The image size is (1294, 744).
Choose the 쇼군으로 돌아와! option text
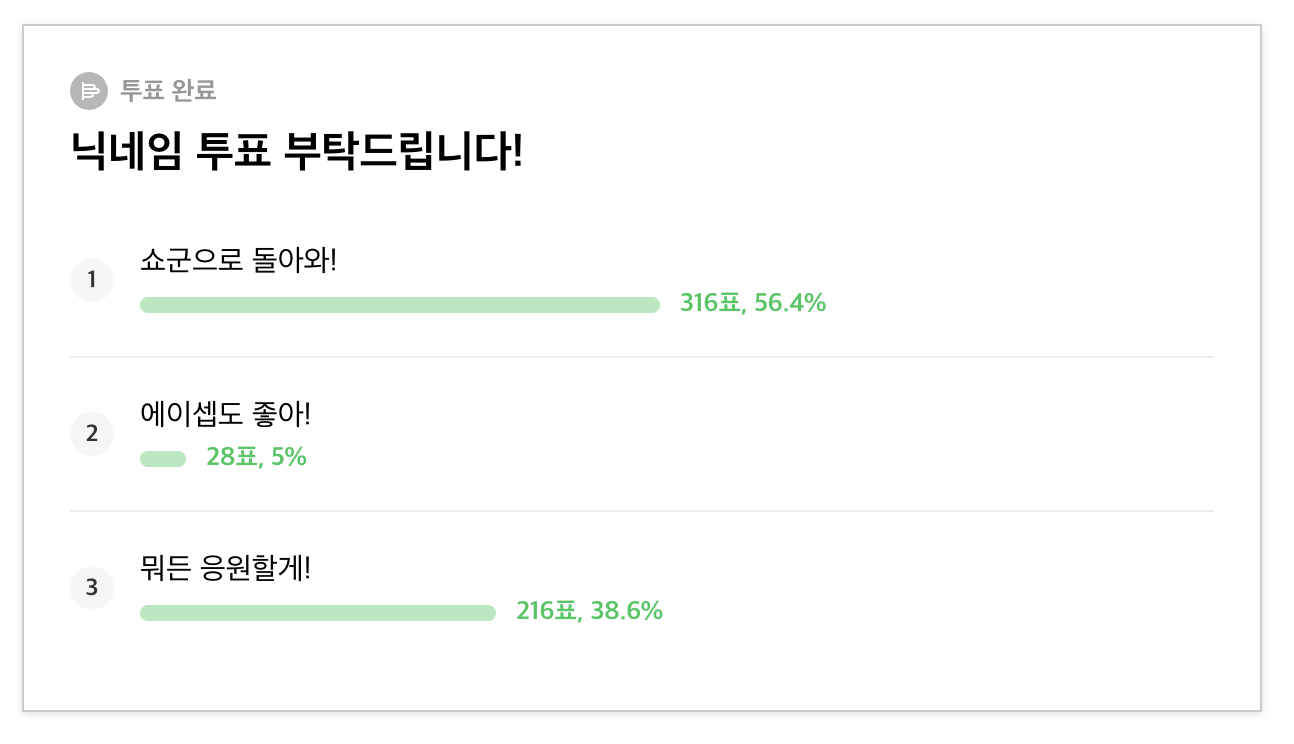[x=238, y=261]
